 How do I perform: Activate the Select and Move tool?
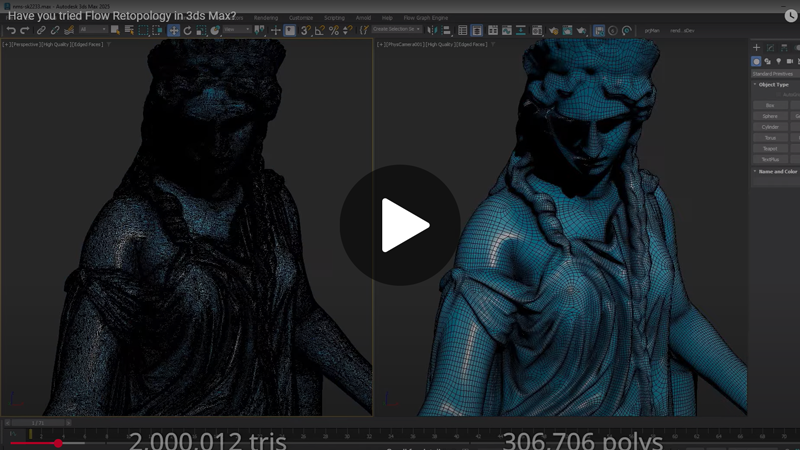[x=173, y=31]
